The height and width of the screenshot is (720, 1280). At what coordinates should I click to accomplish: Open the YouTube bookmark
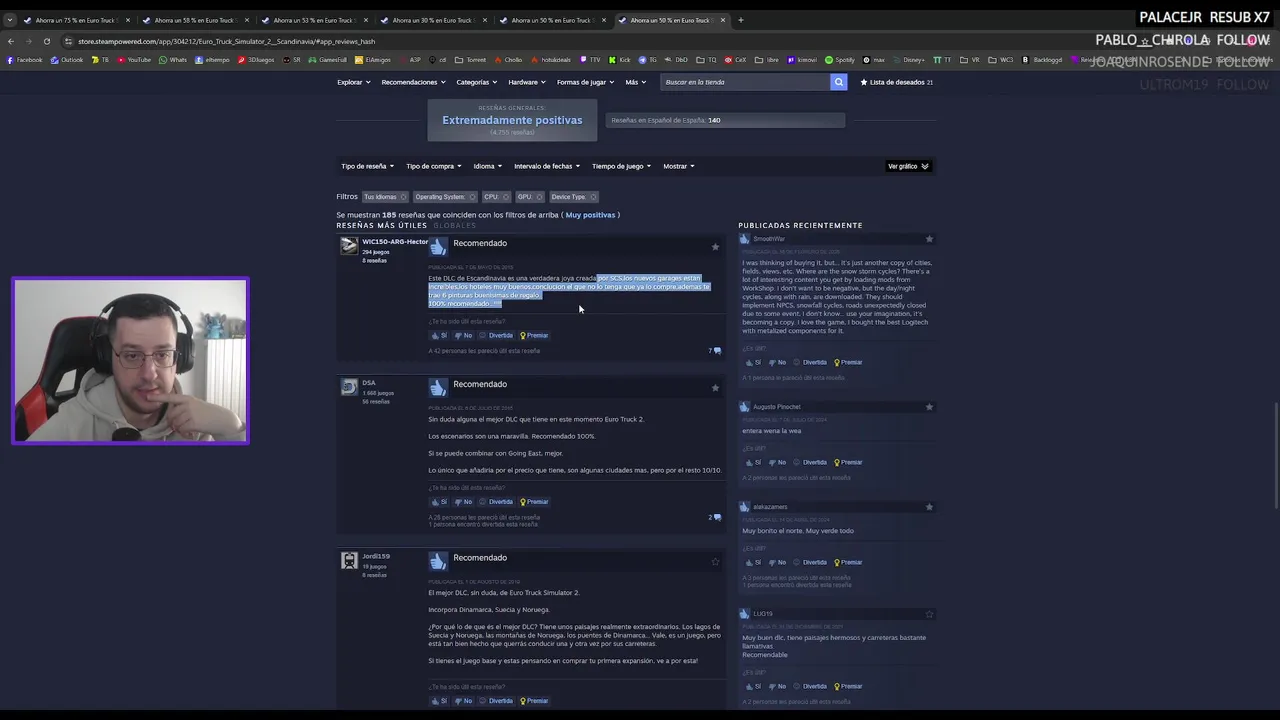(x=135, y=60)
